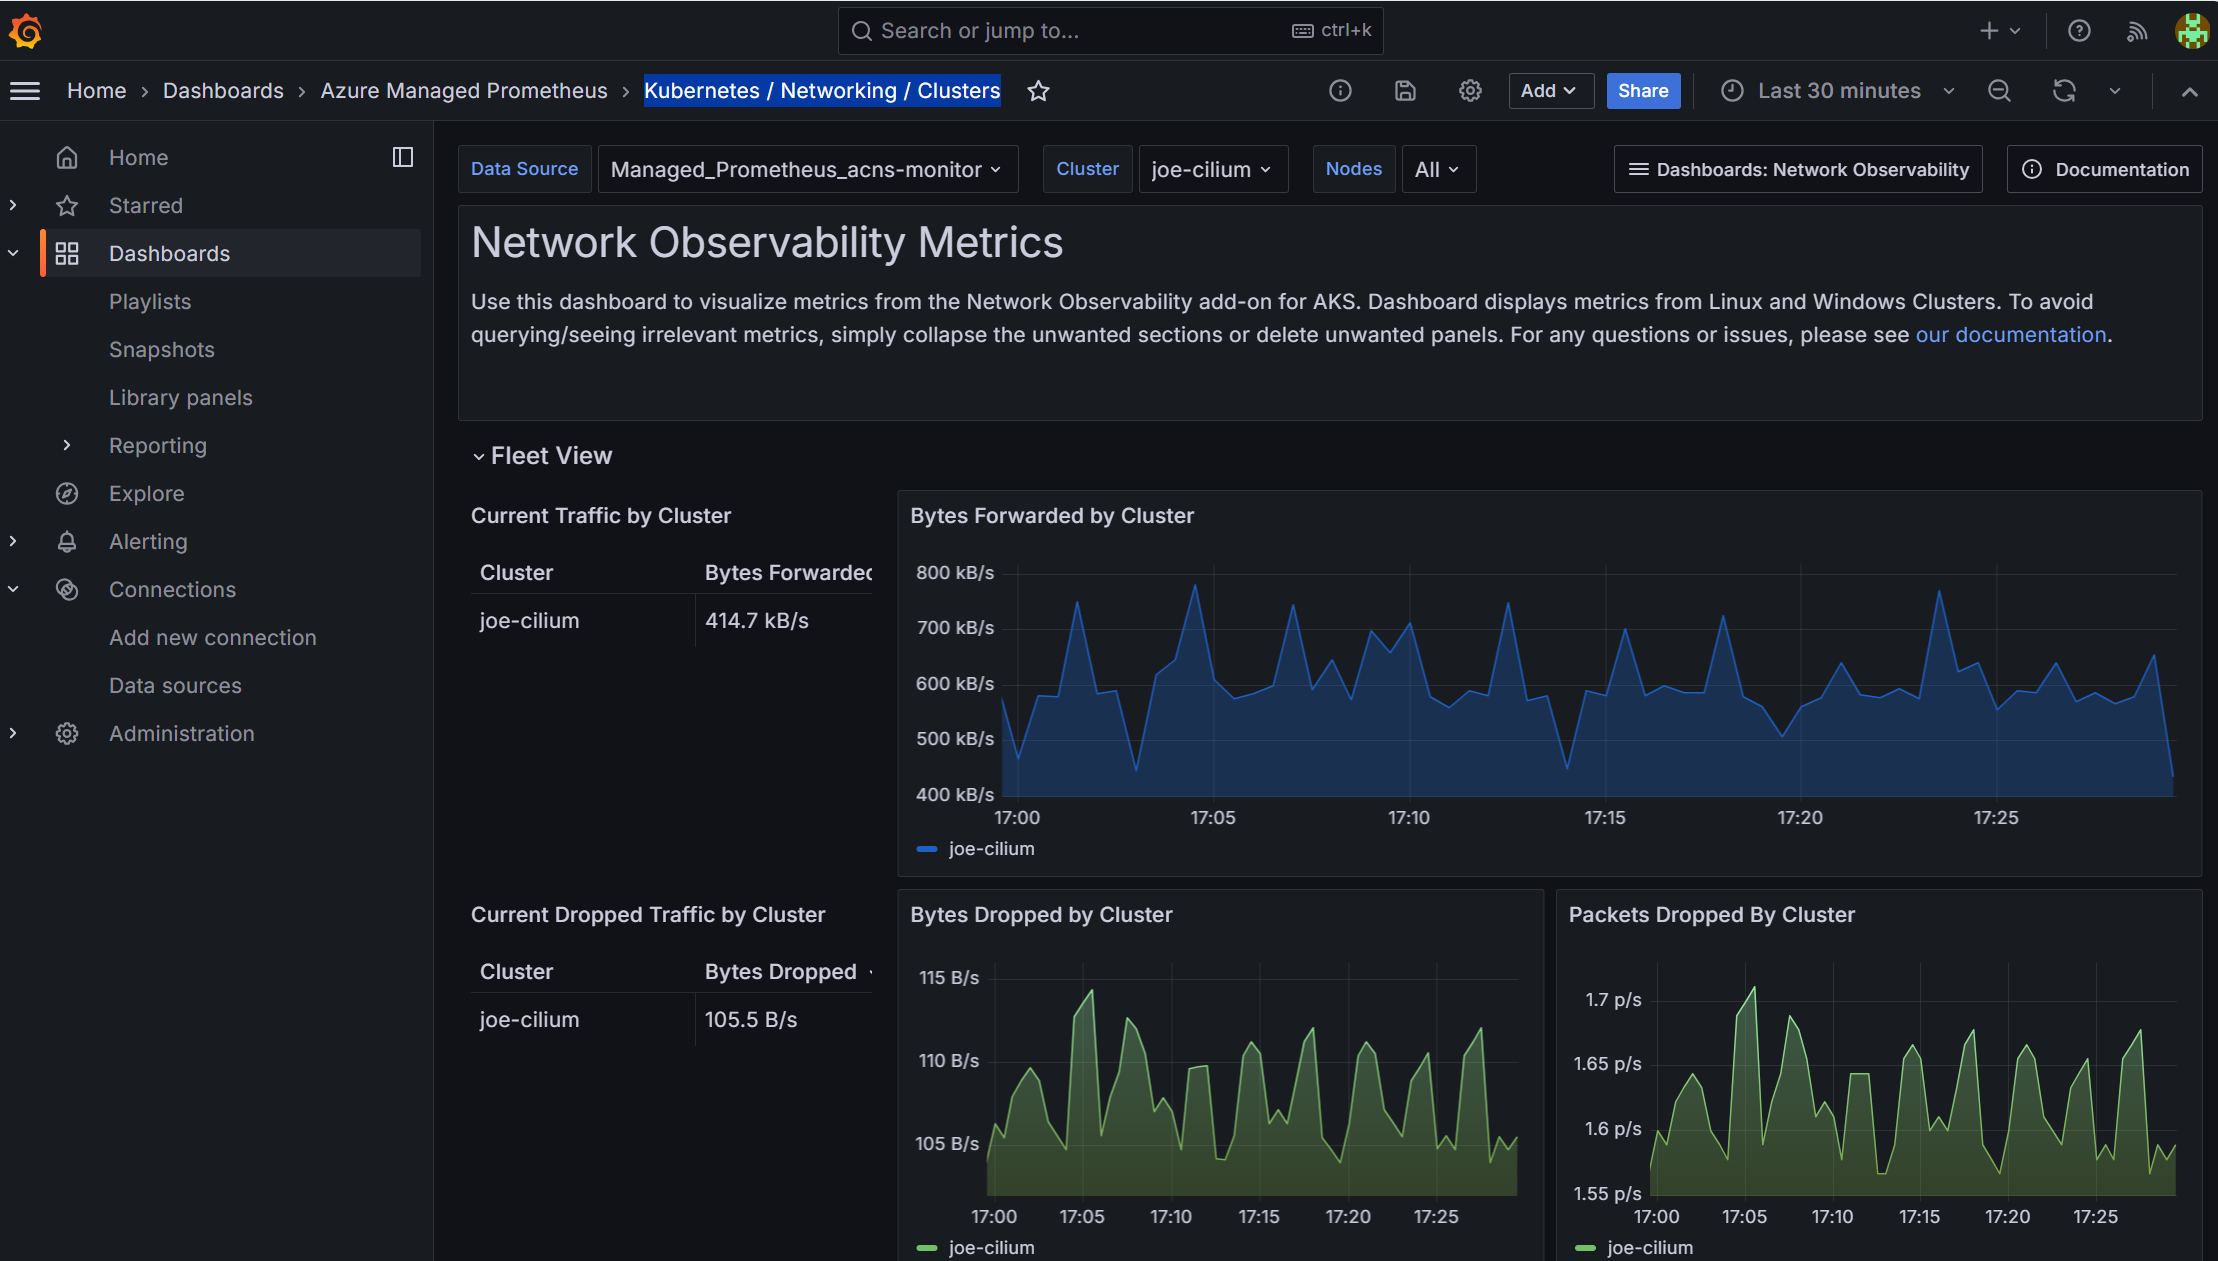Viewport: 2218px width, 1261px height.
Task: Collapse the Fleet View row
Action: [542, 456]
